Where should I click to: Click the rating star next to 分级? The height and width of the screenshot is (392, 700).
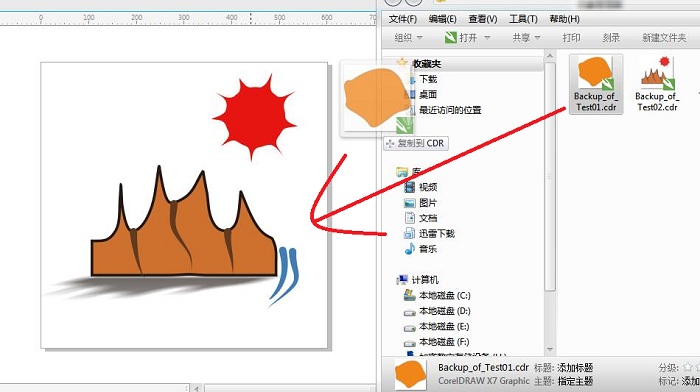688,367
